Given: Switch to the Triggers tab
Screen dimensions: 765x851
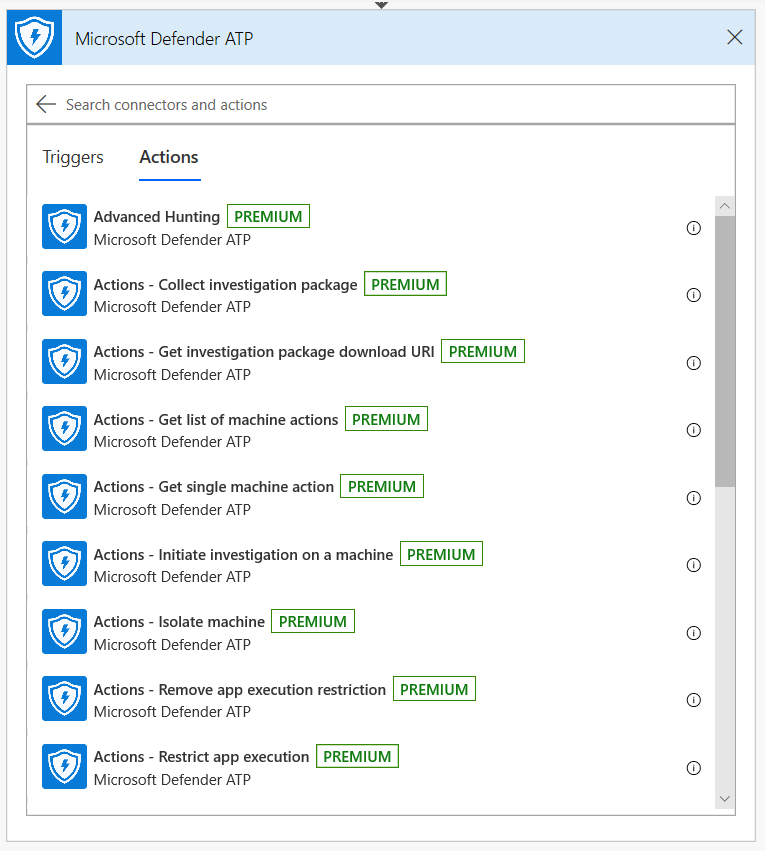Looking at the screenshot, I should pos(73,157).
